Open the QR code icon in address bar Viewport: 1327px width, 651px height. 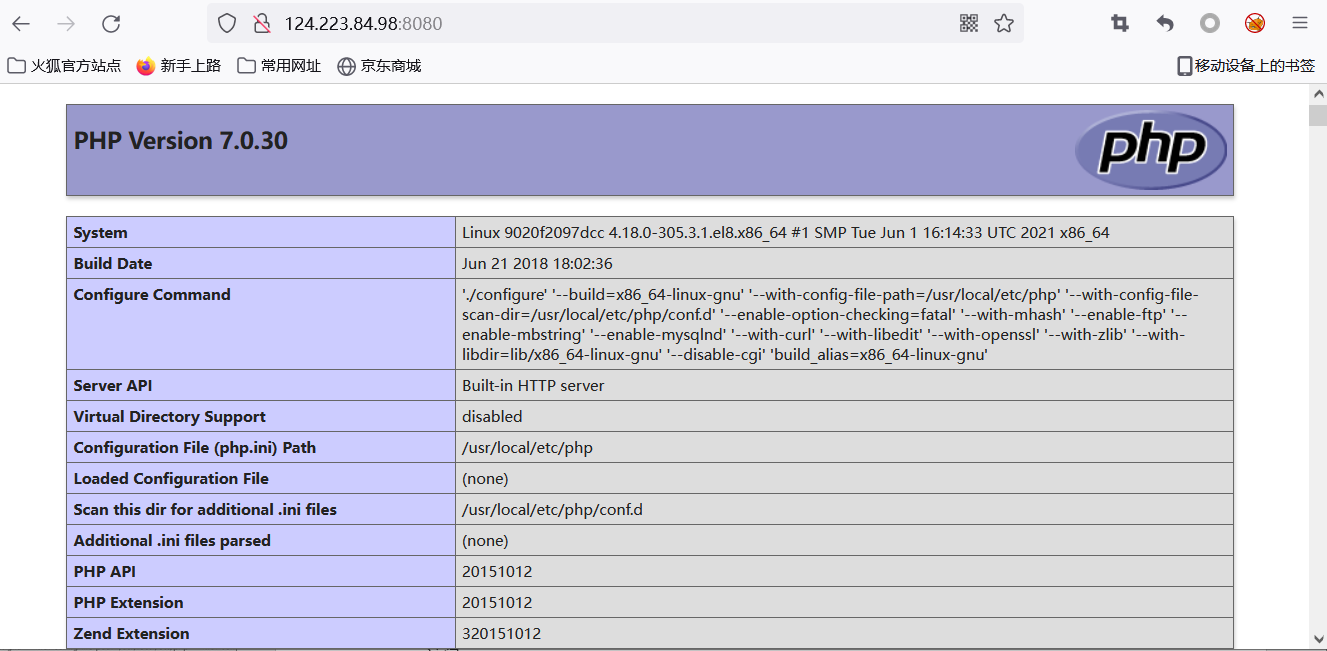[969, 23]
